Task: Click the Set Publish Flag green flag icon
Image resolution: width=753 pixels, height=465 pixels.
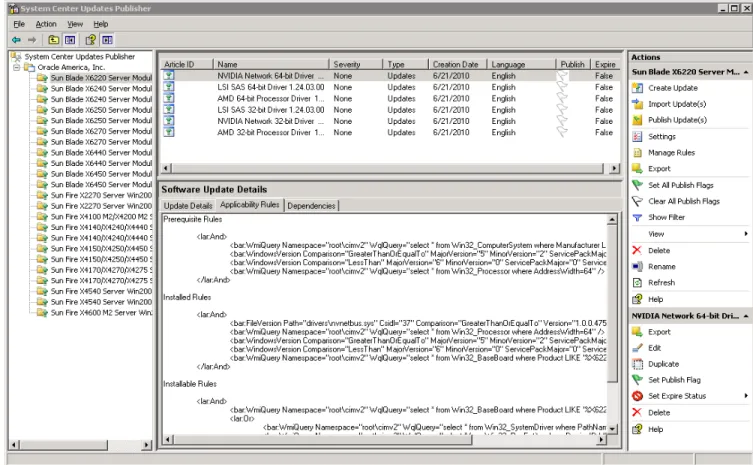Action: click(637, 380)
